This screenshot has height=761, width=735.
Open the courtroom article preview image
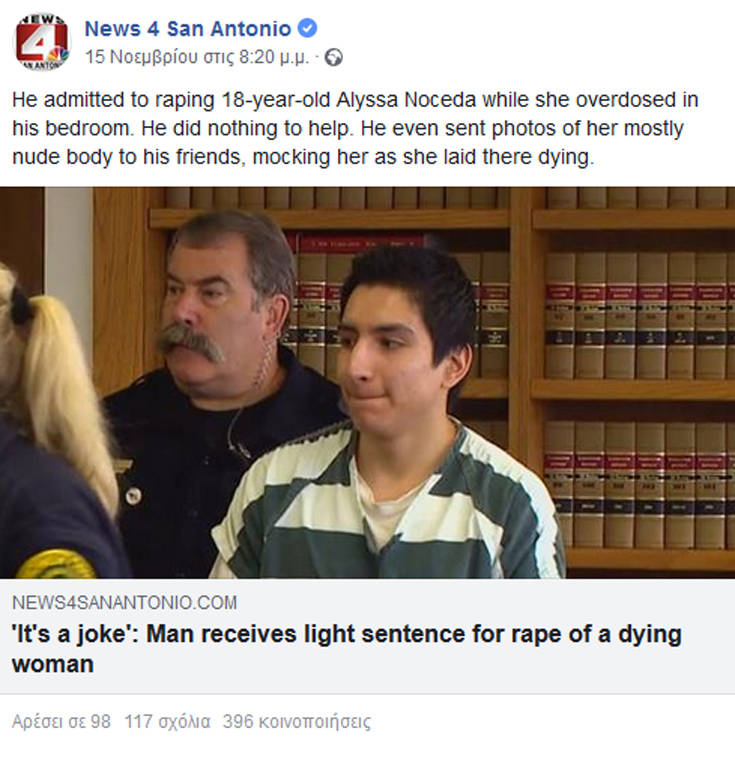[x=368, y=382]
